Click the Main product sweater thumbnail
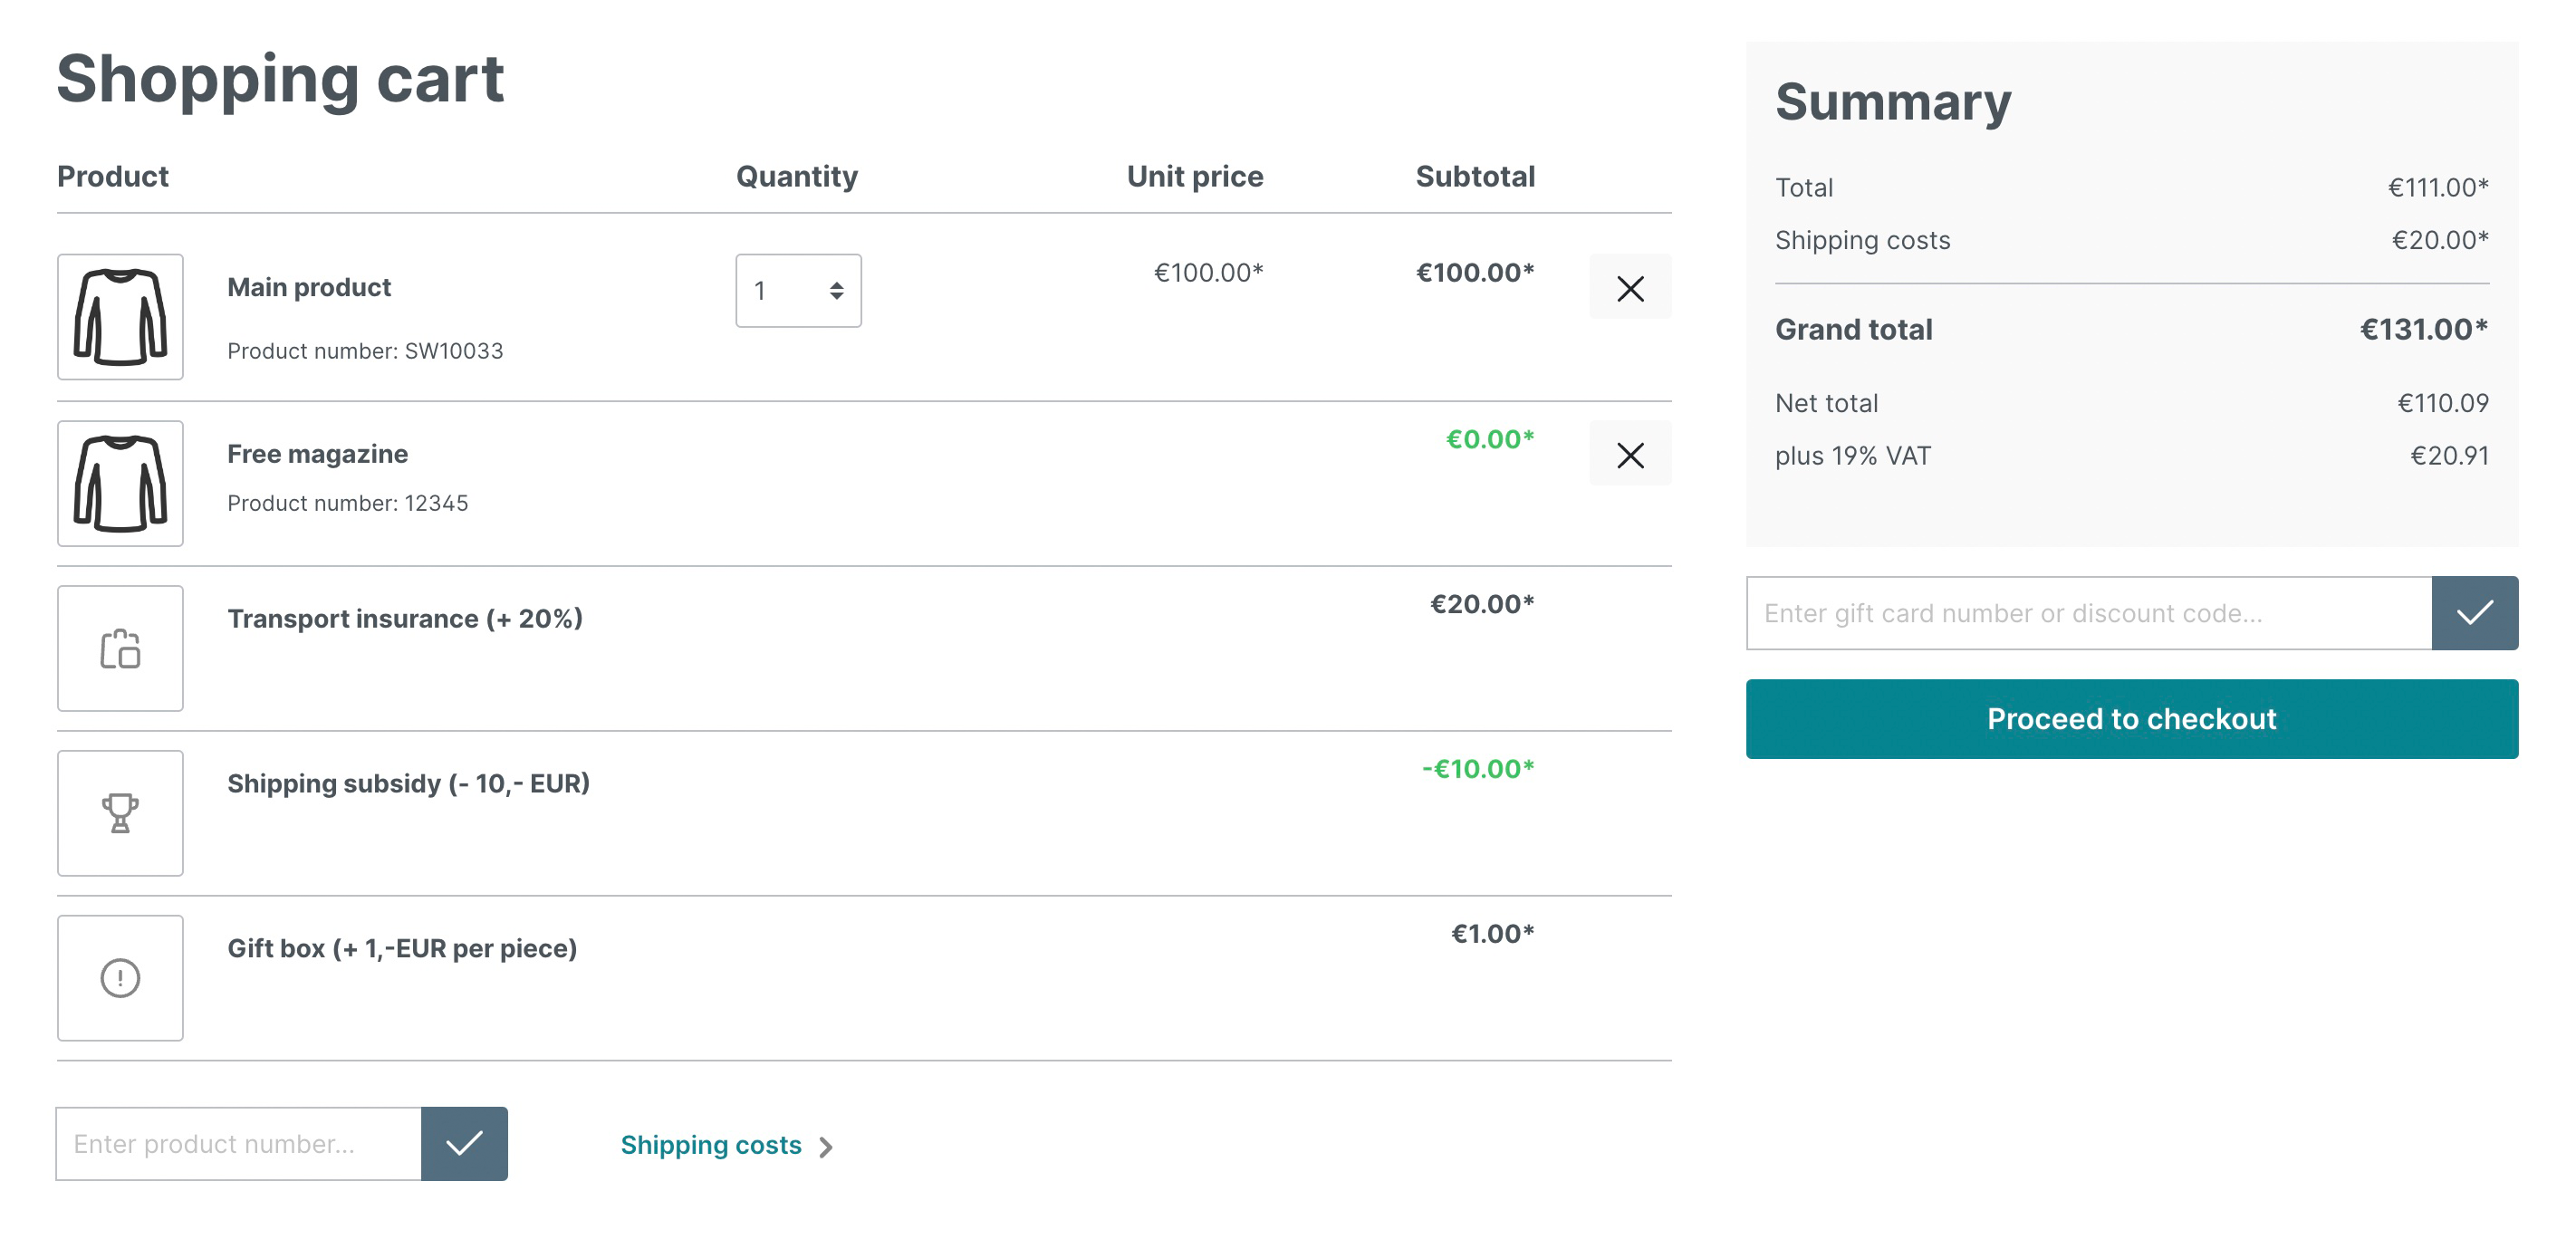Viewport: 2576px width, 1239px height. (120, 316)
